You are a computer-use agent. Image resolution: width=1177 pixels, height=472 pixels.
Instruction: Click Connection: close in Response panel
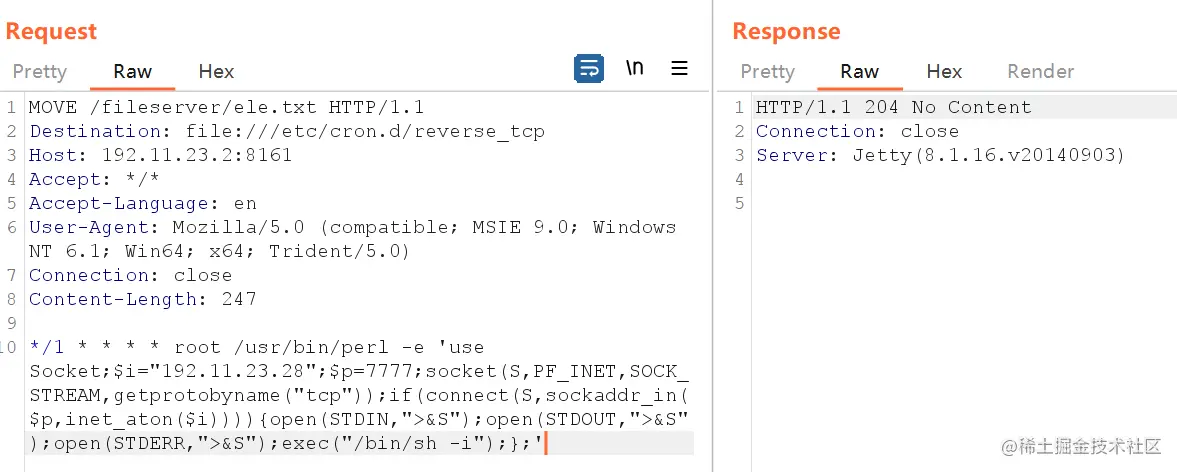857,131
